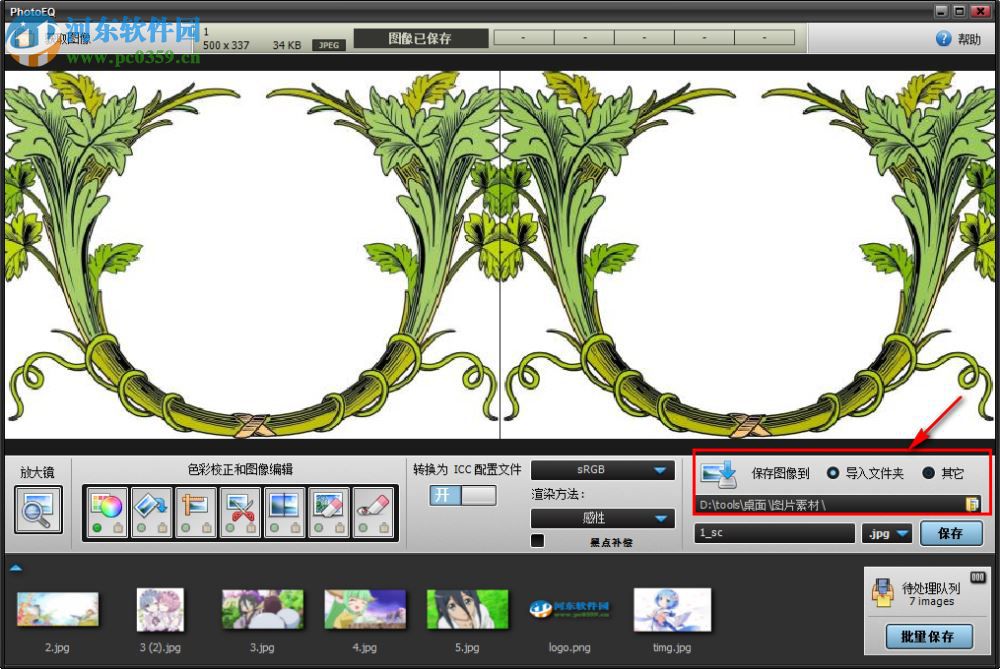Image resolution: width=1000 pixels, height=669 pixels.
Task: Click the 保存 button to save image
Action: (951, 533)
